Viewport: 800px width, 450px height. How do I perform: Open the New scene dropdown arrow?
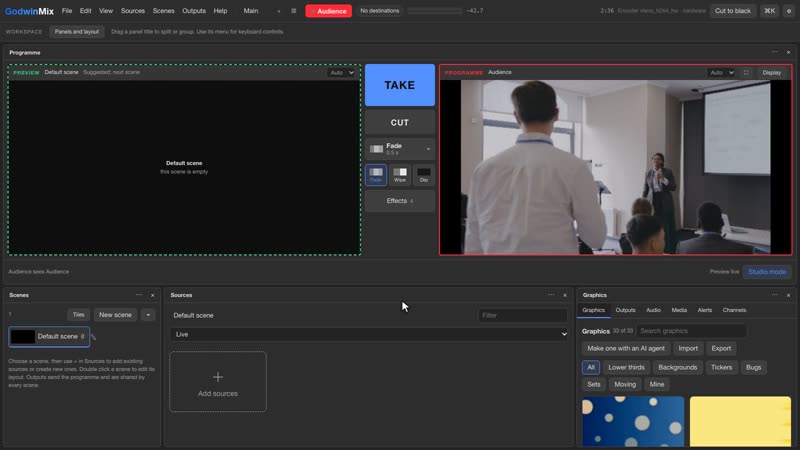(148, 315)
